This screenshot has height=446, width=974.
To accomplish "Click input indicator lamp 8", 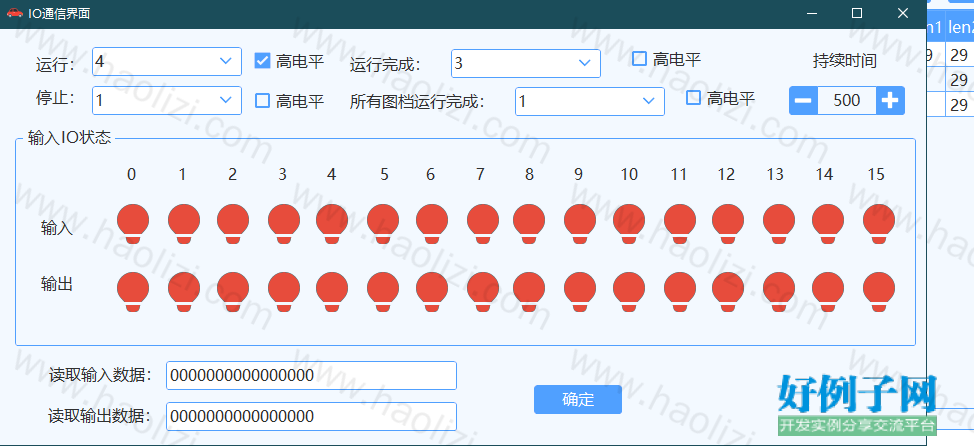I will pyautogui.click(x=529, y=224).
